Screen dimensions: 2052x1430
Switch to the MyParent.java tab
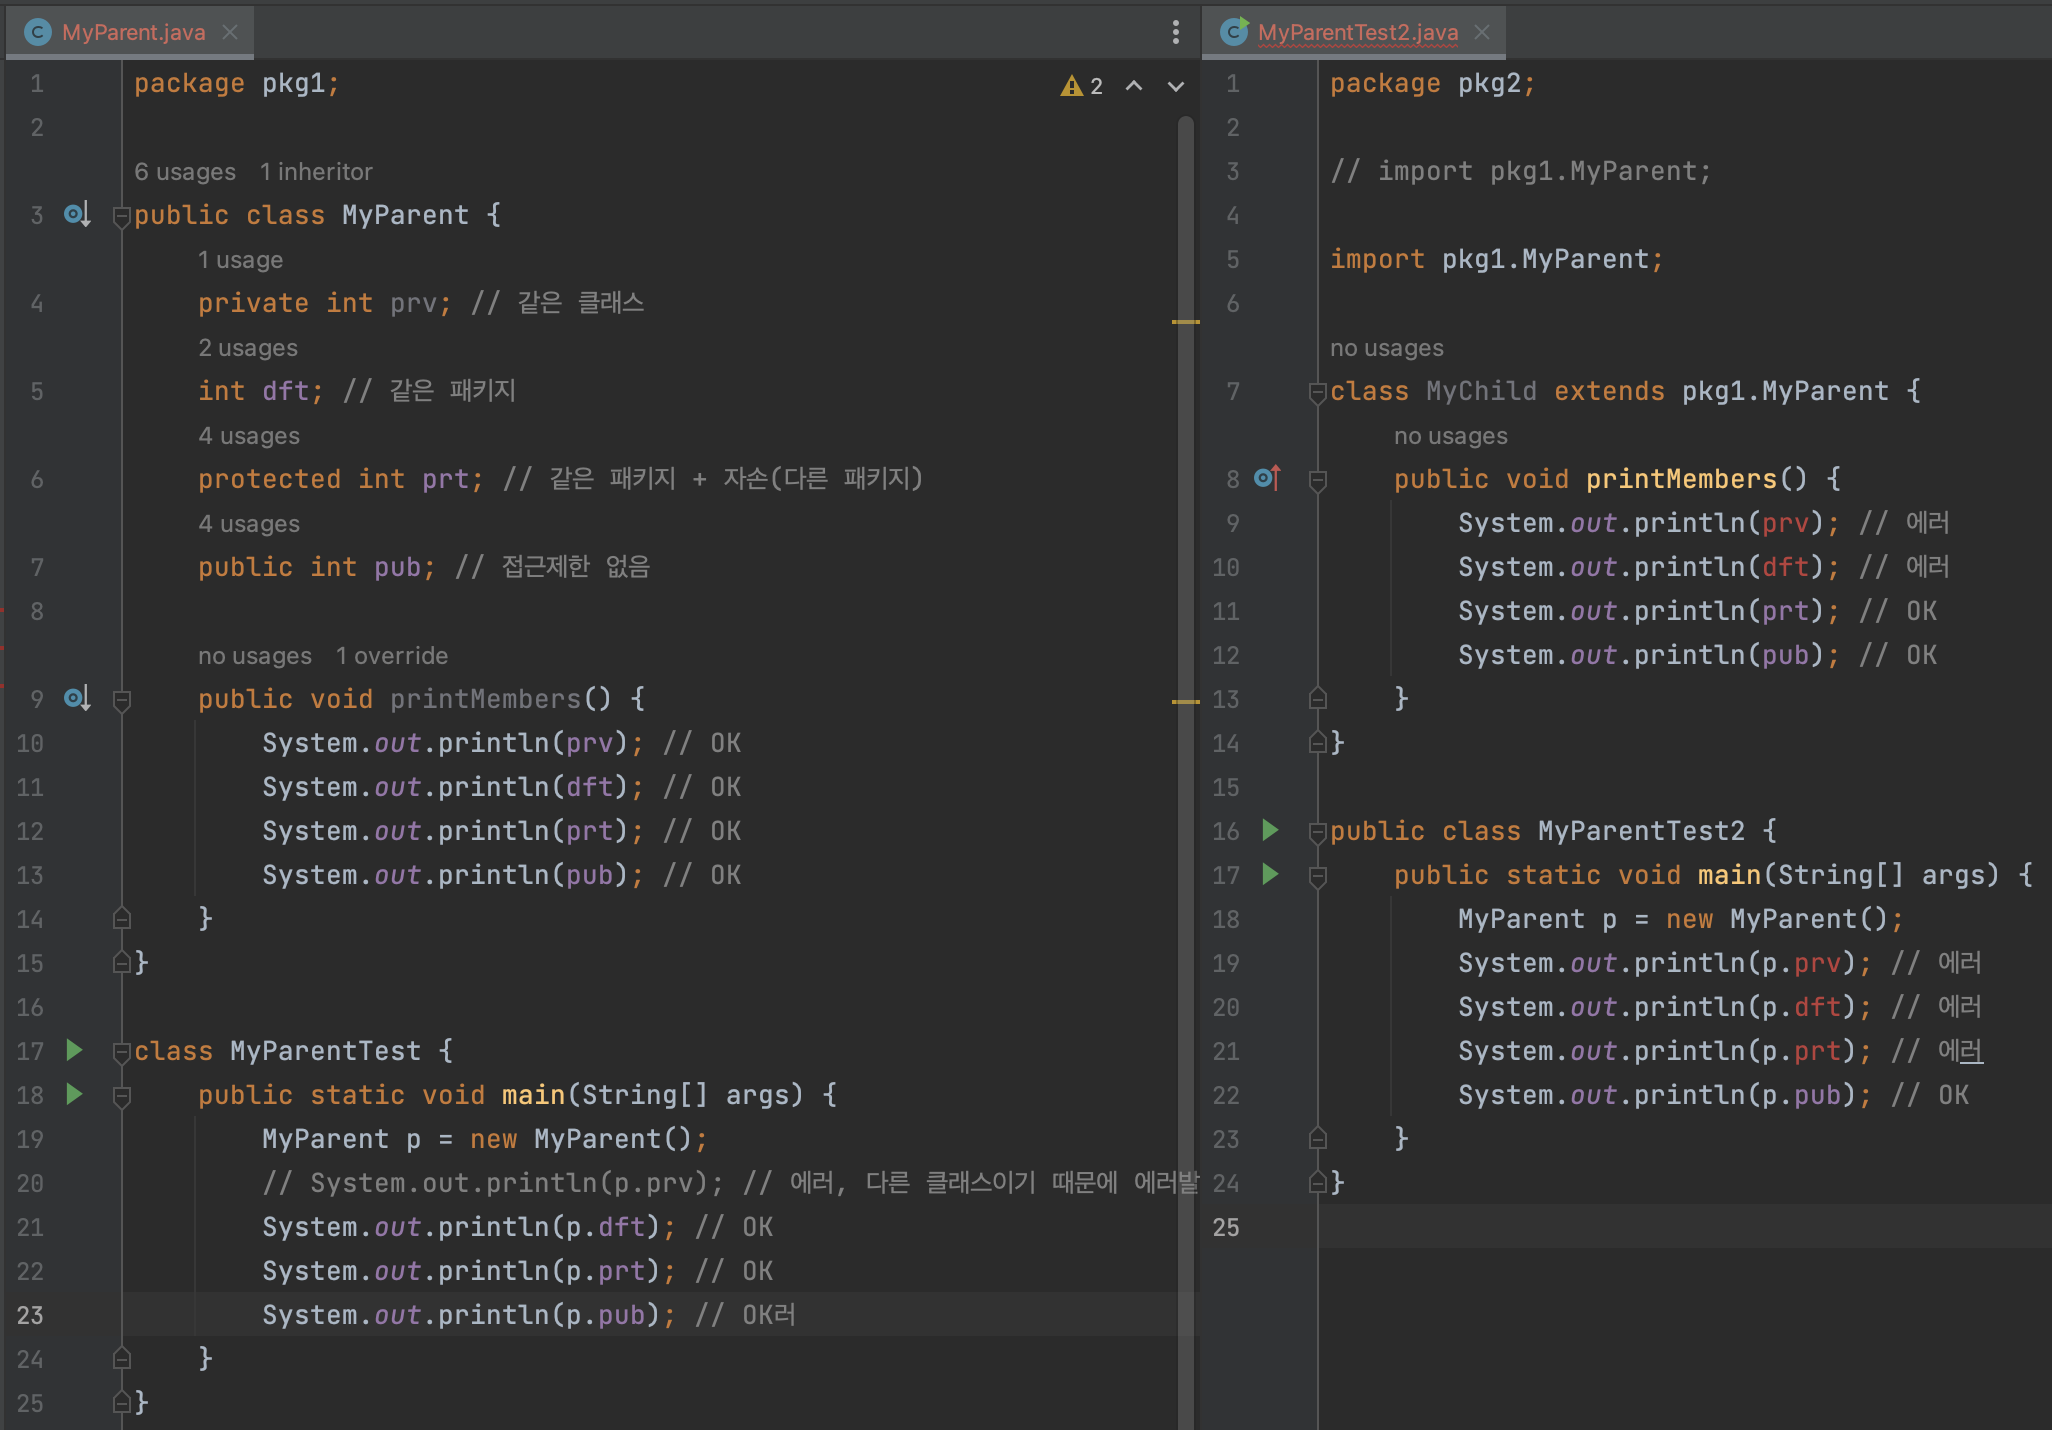click(x=132, y=32)
